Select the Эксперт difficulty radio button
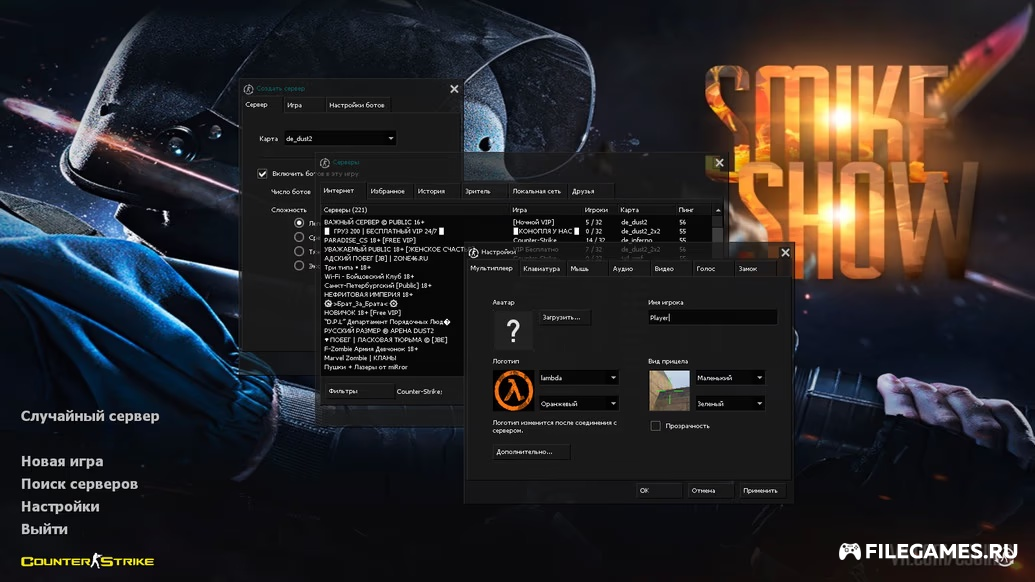 coord(299,265)
